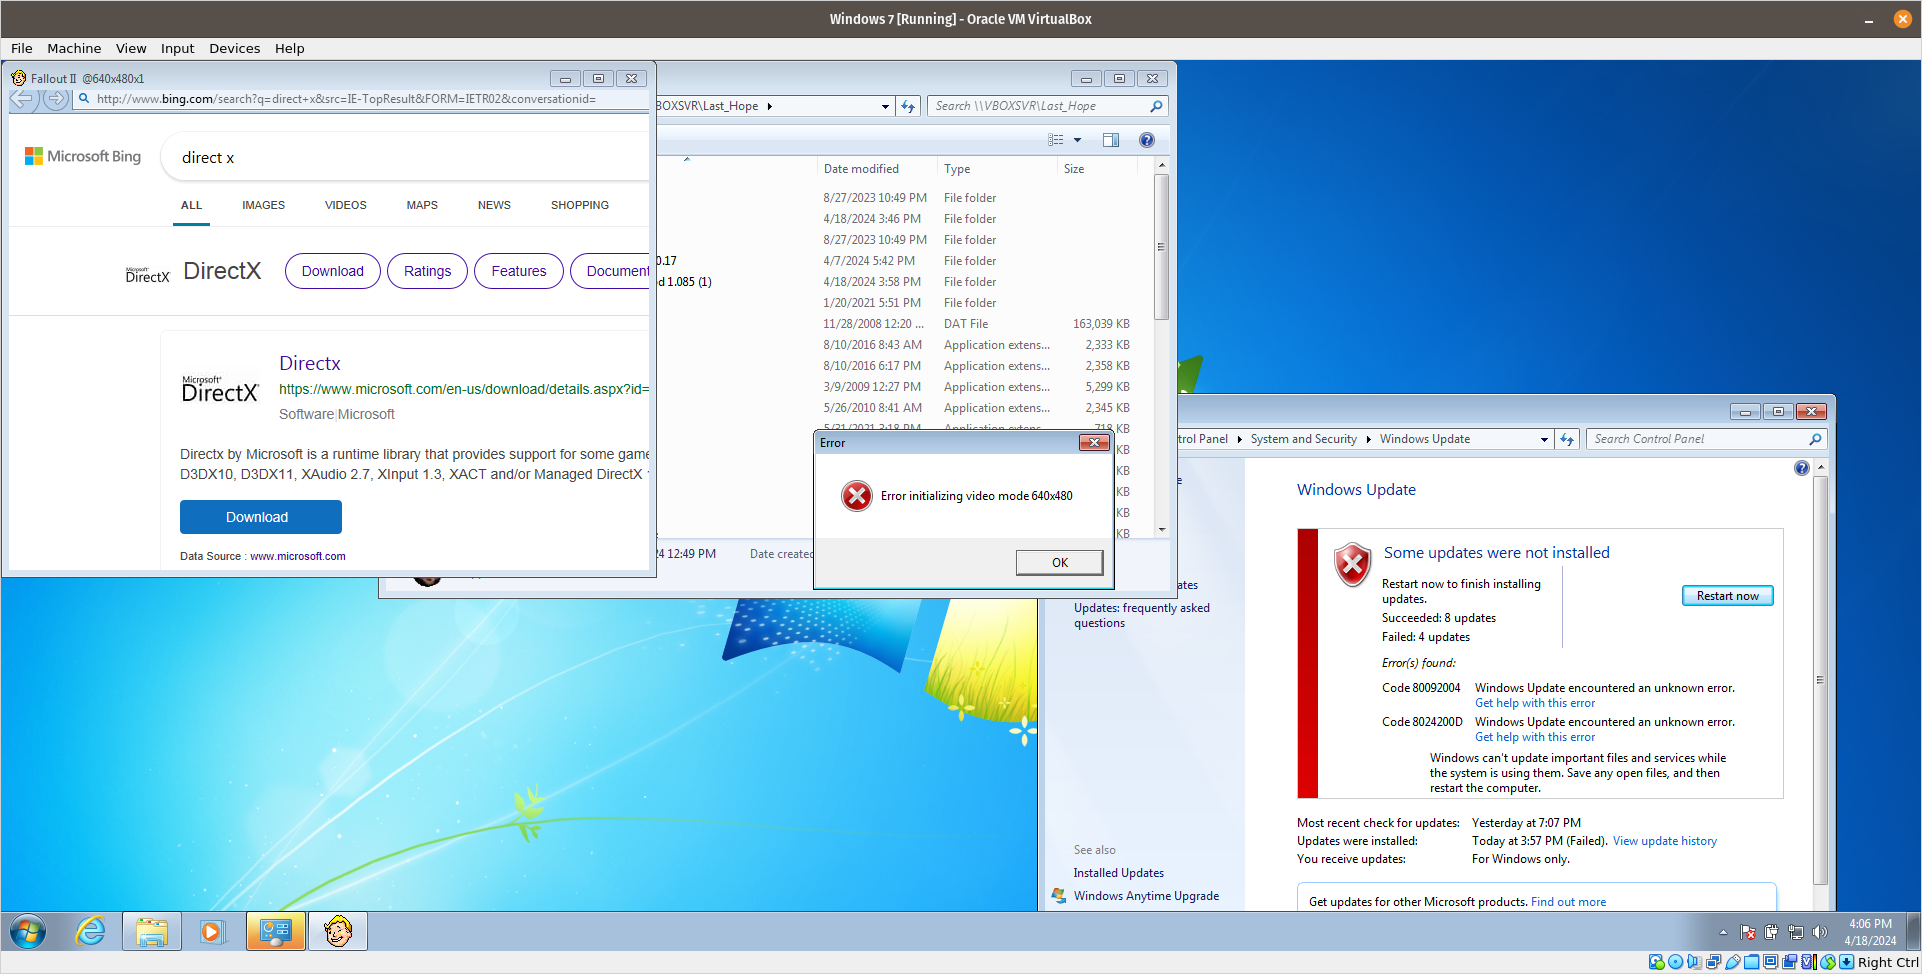This screenshot has height=974, width=1922.
Task: Open View update history link
Action: click(x=1665, y=841)
